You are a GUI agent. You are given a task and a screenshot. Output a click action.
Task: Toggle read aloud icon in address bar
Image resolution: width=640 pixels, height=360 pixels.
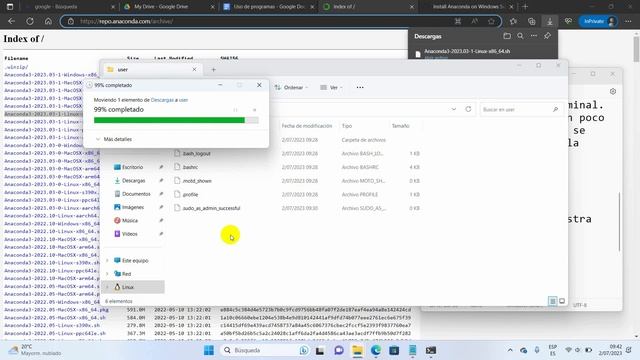474,21
